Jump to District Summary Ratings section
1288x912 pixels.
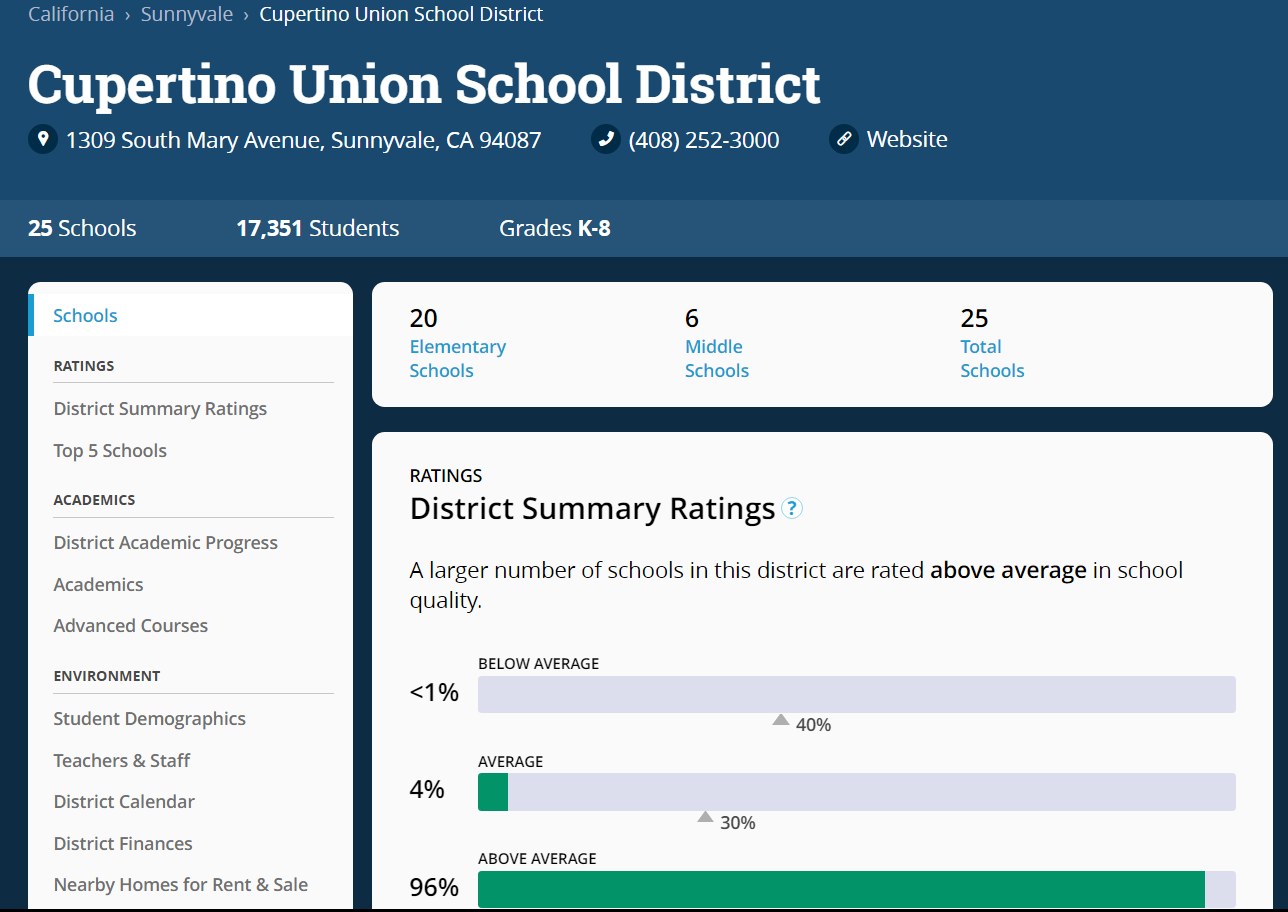click(x=160, y=409)
